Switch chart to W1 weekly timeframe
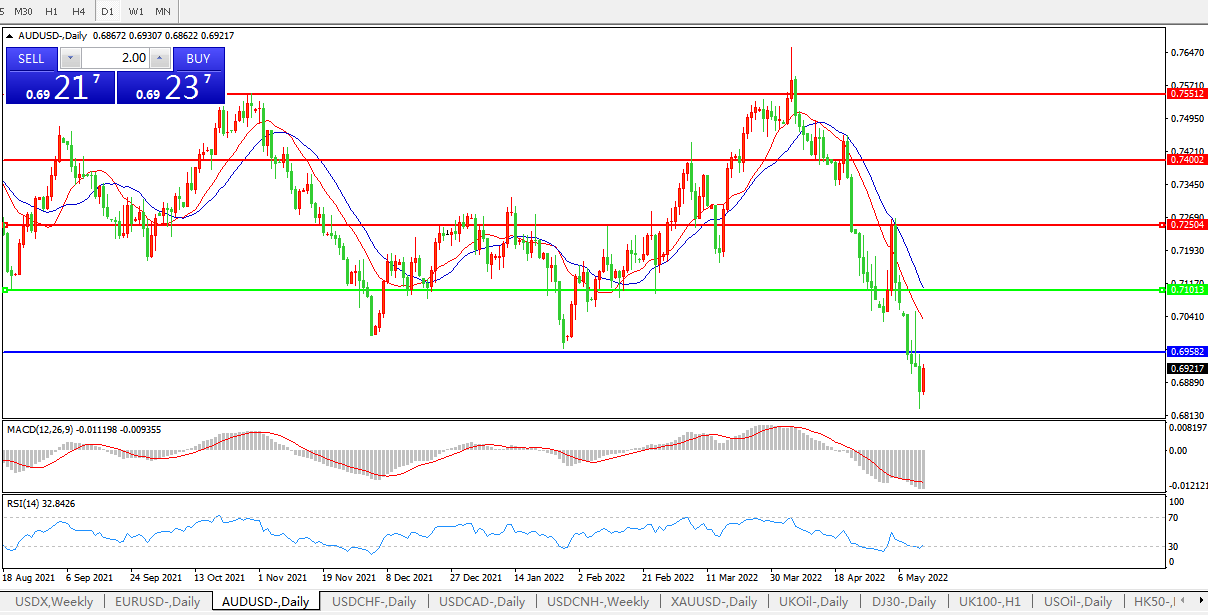This screenshot has height=615, width=1208. 136,11
